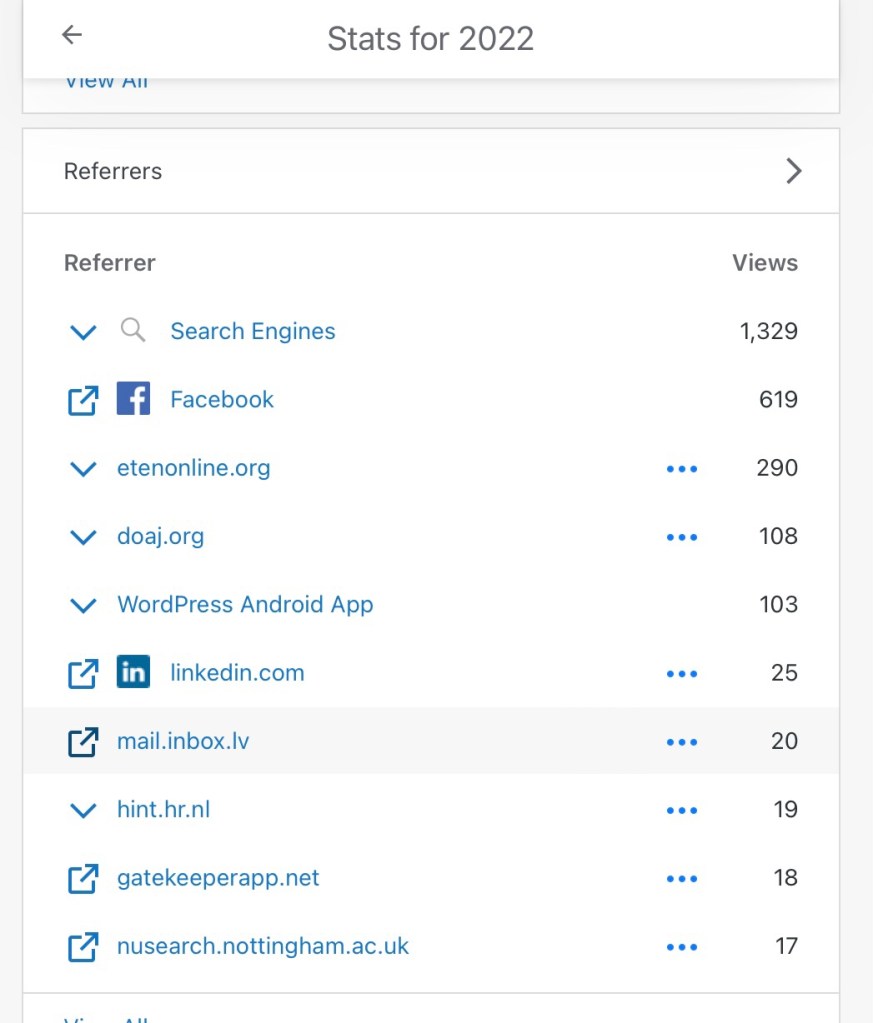
Task: Expand the WordPress Android App row
Action: pos(83,605)
